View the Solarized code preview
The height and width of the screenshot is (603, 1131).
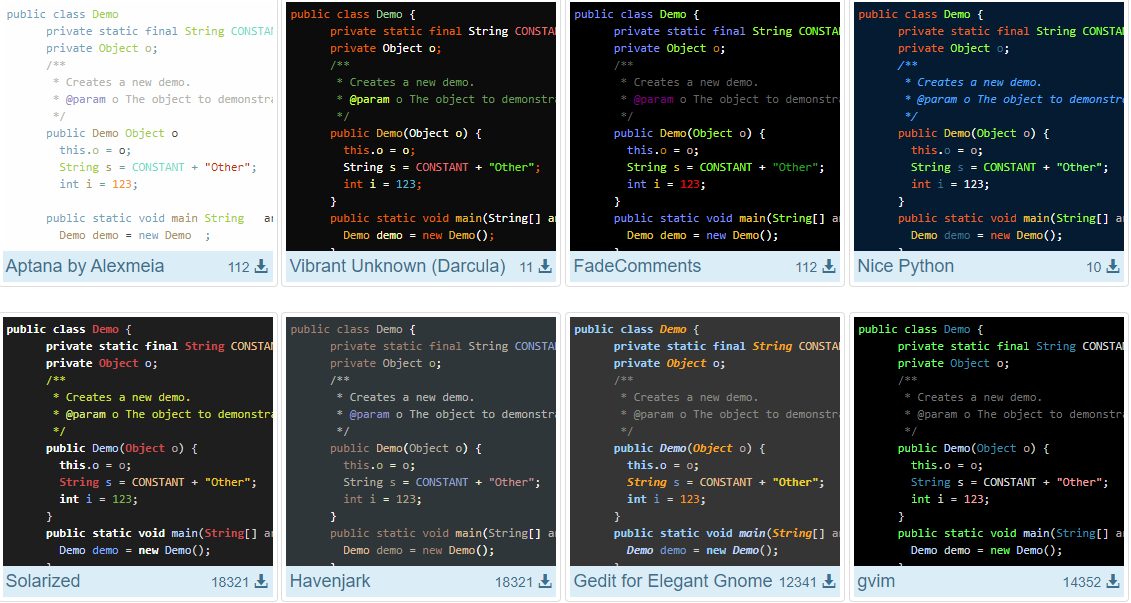[x=138, y=441]
